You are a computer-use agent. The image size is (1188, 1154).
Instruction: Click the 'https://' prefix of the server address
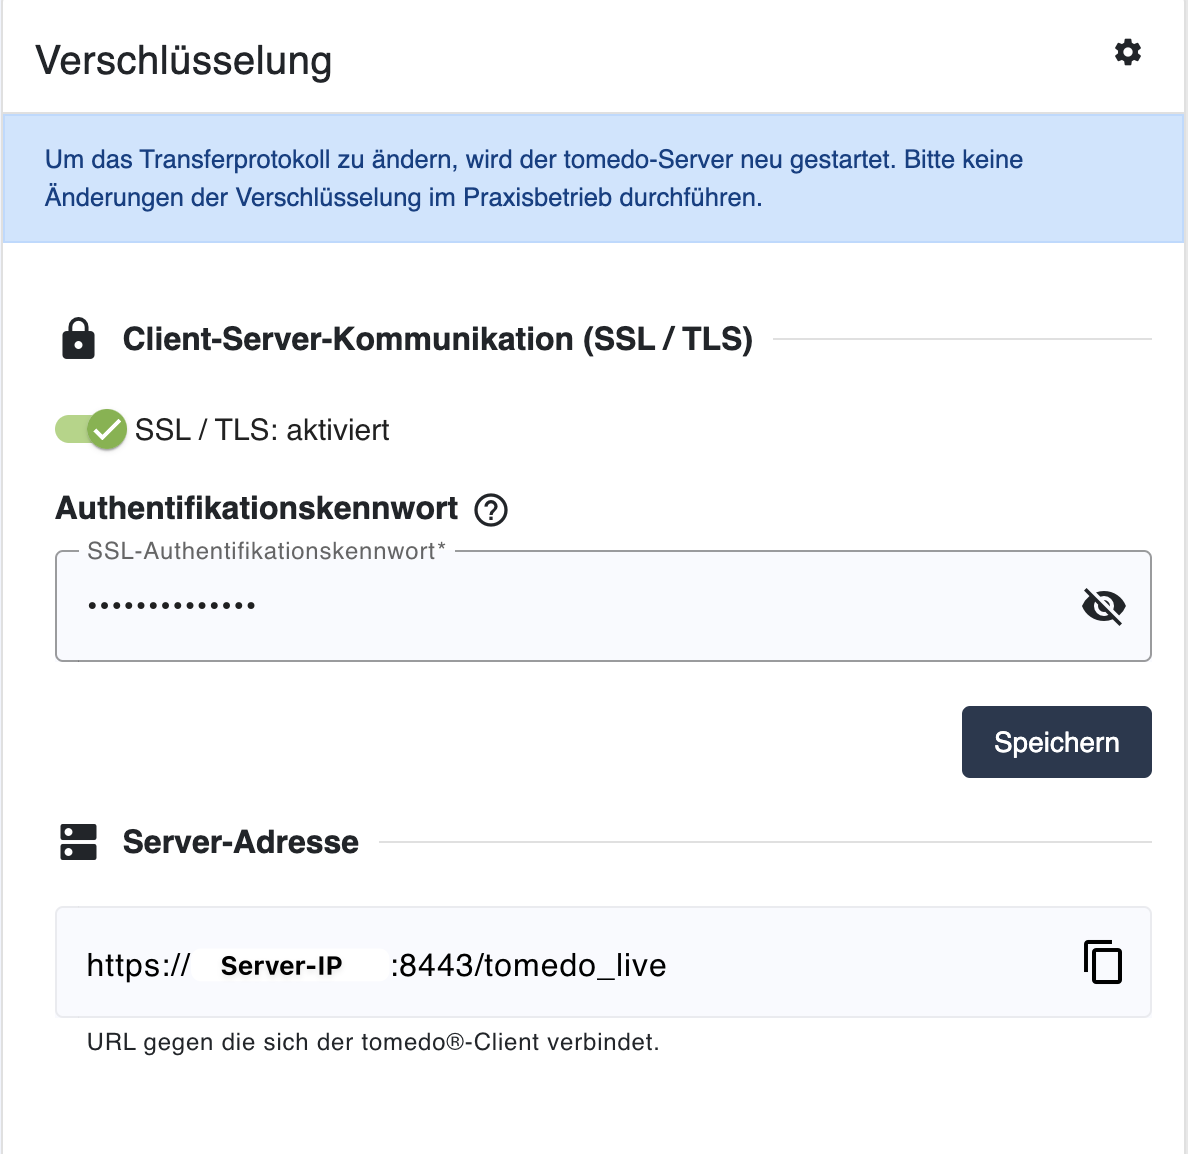[138, 966]
